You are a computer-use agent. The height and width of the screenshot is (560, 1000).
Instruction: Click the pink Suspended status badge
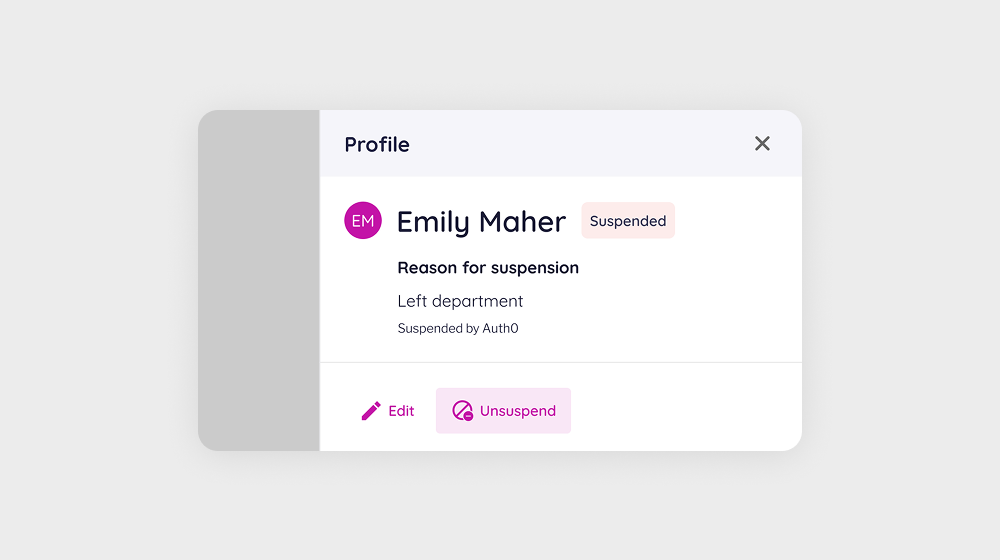pyautogui.click(x=628, y=221)
